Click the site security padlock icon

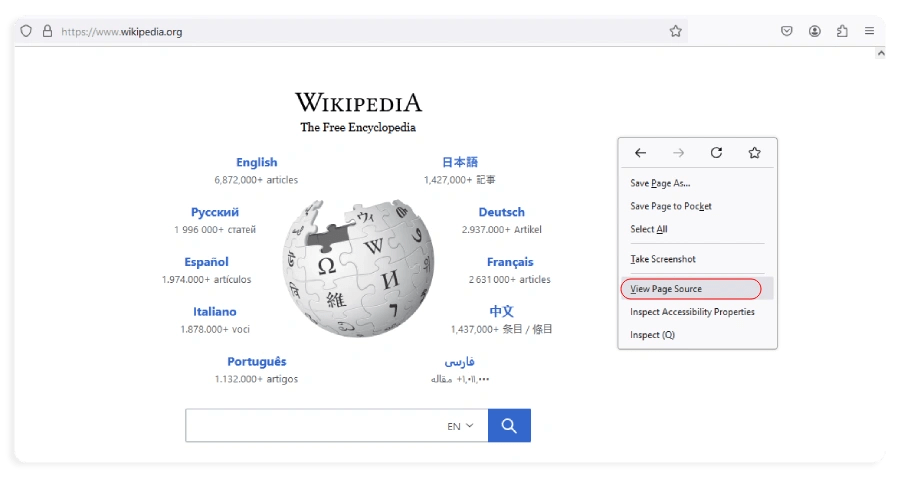(48, 31)
